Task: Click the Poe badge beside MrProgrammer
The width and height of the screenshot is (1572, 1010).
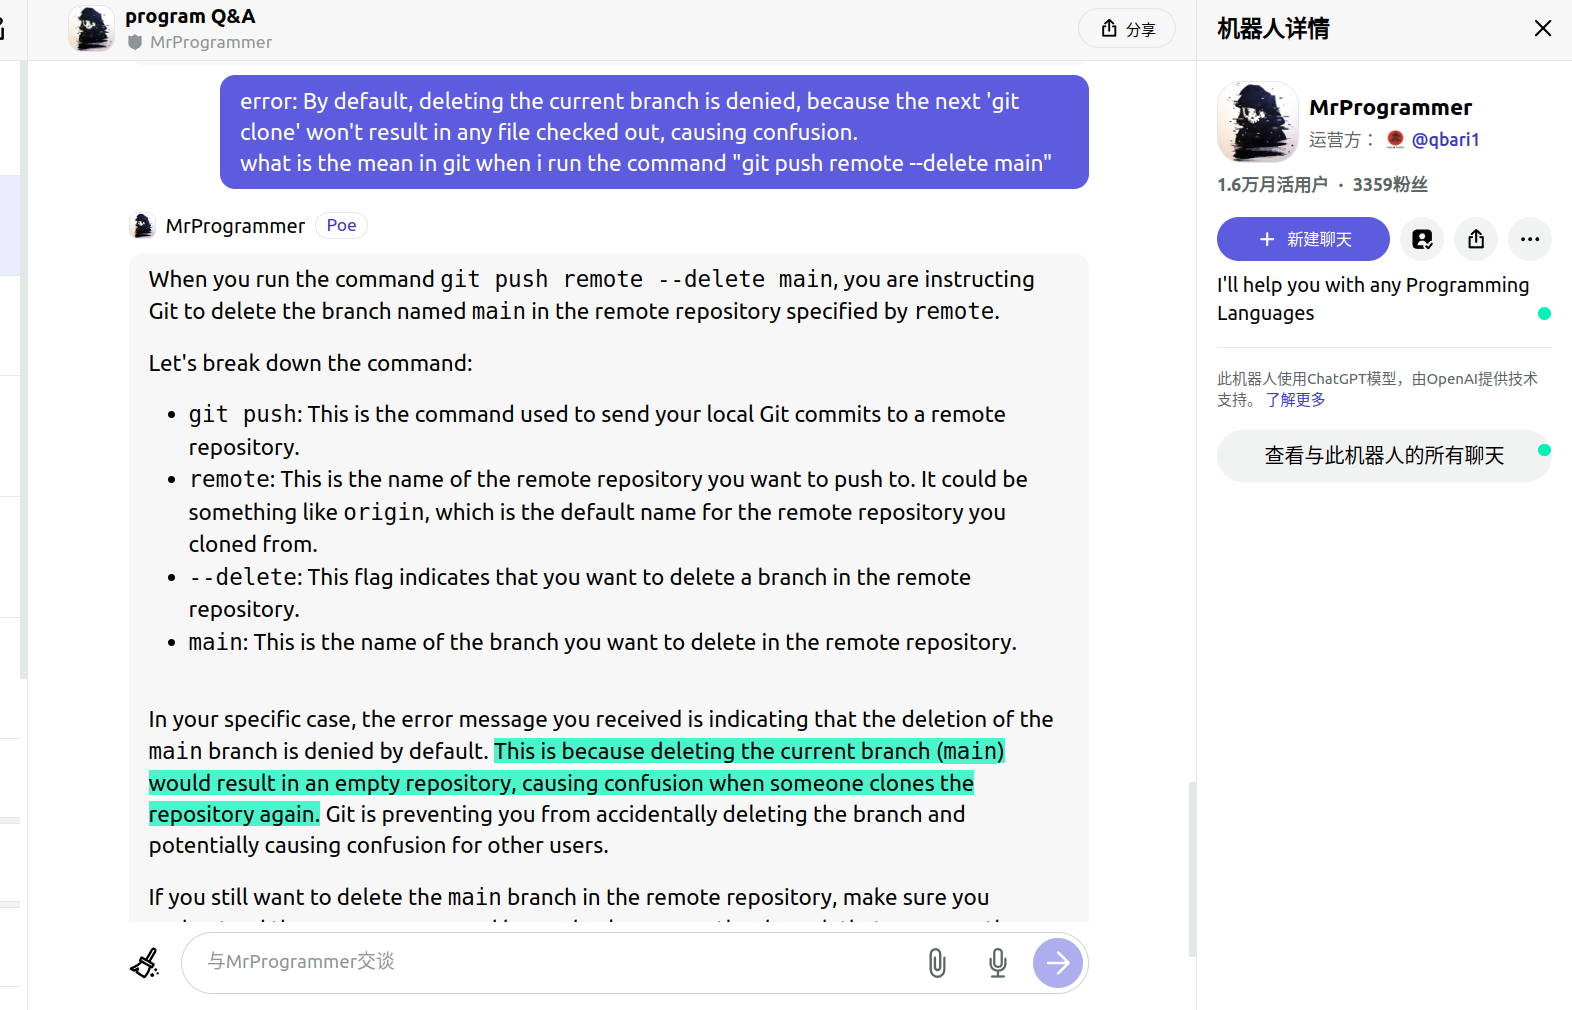Action: 341,226
